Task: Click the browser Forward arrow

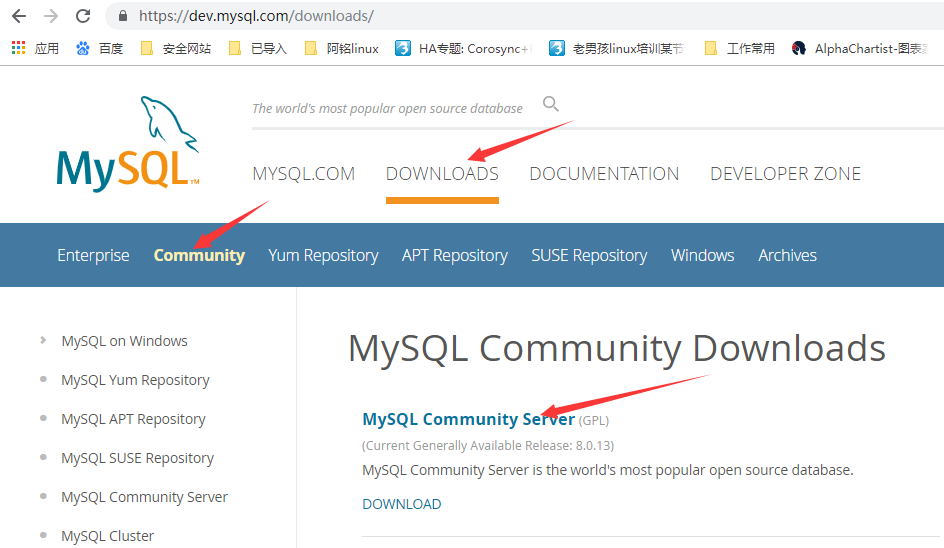Action: [x=51, y=16]
